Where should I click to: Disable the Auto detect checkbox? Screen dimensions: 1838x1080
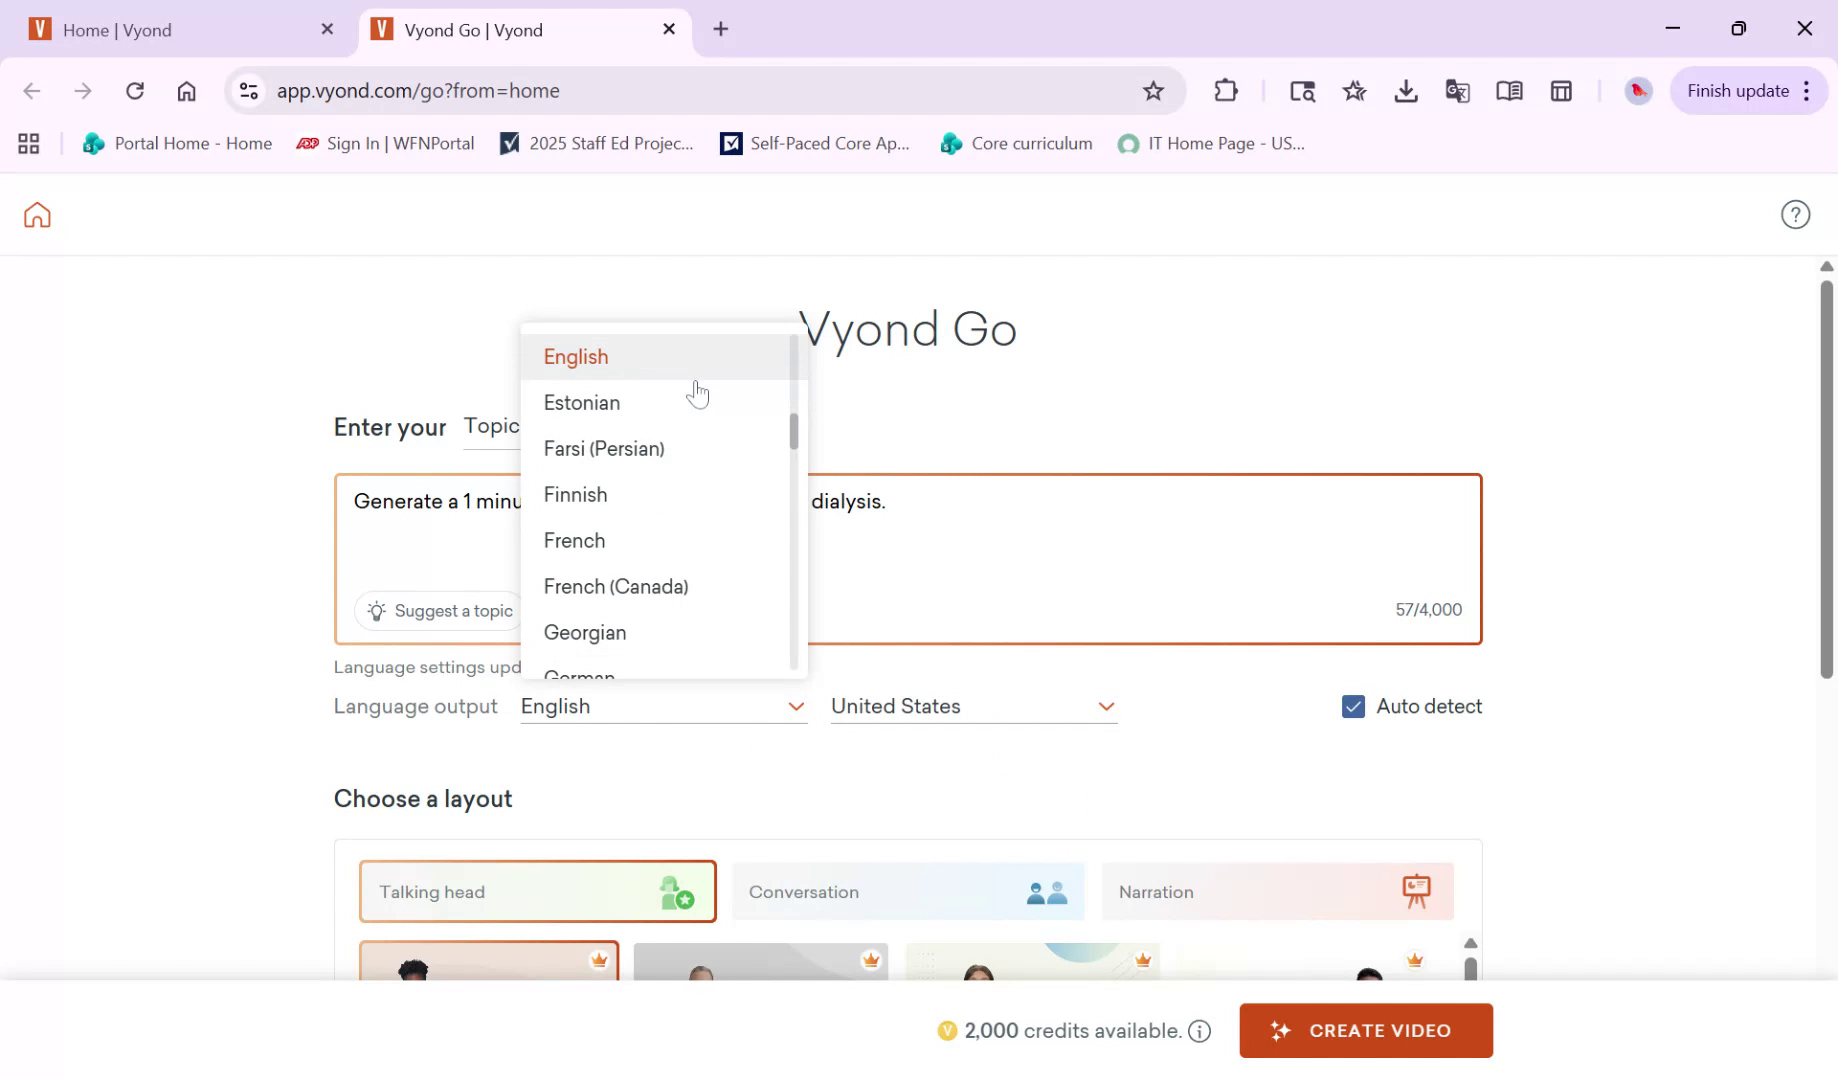1353,706
